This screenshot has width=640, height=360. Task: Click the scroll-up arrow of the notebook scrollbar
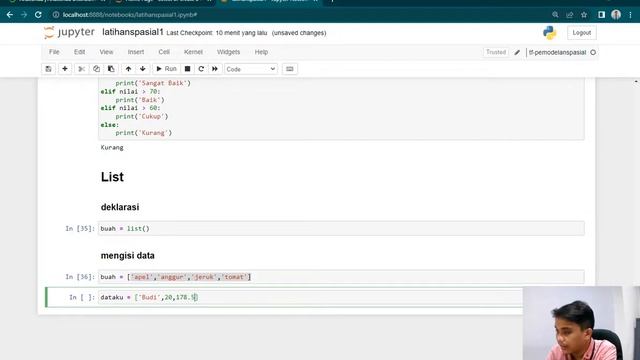pyautogui.click(x=636, y=82)
